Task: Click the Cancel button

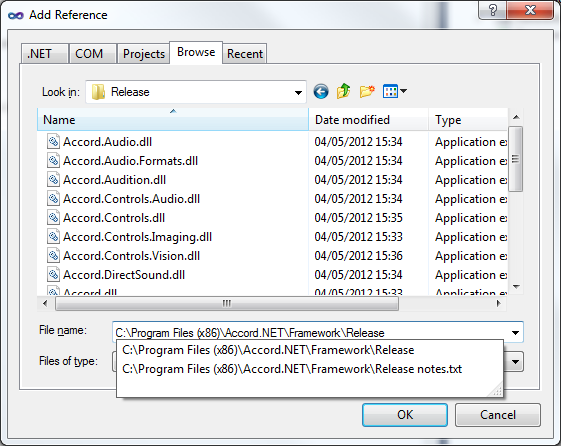Action: click(498, 415)
